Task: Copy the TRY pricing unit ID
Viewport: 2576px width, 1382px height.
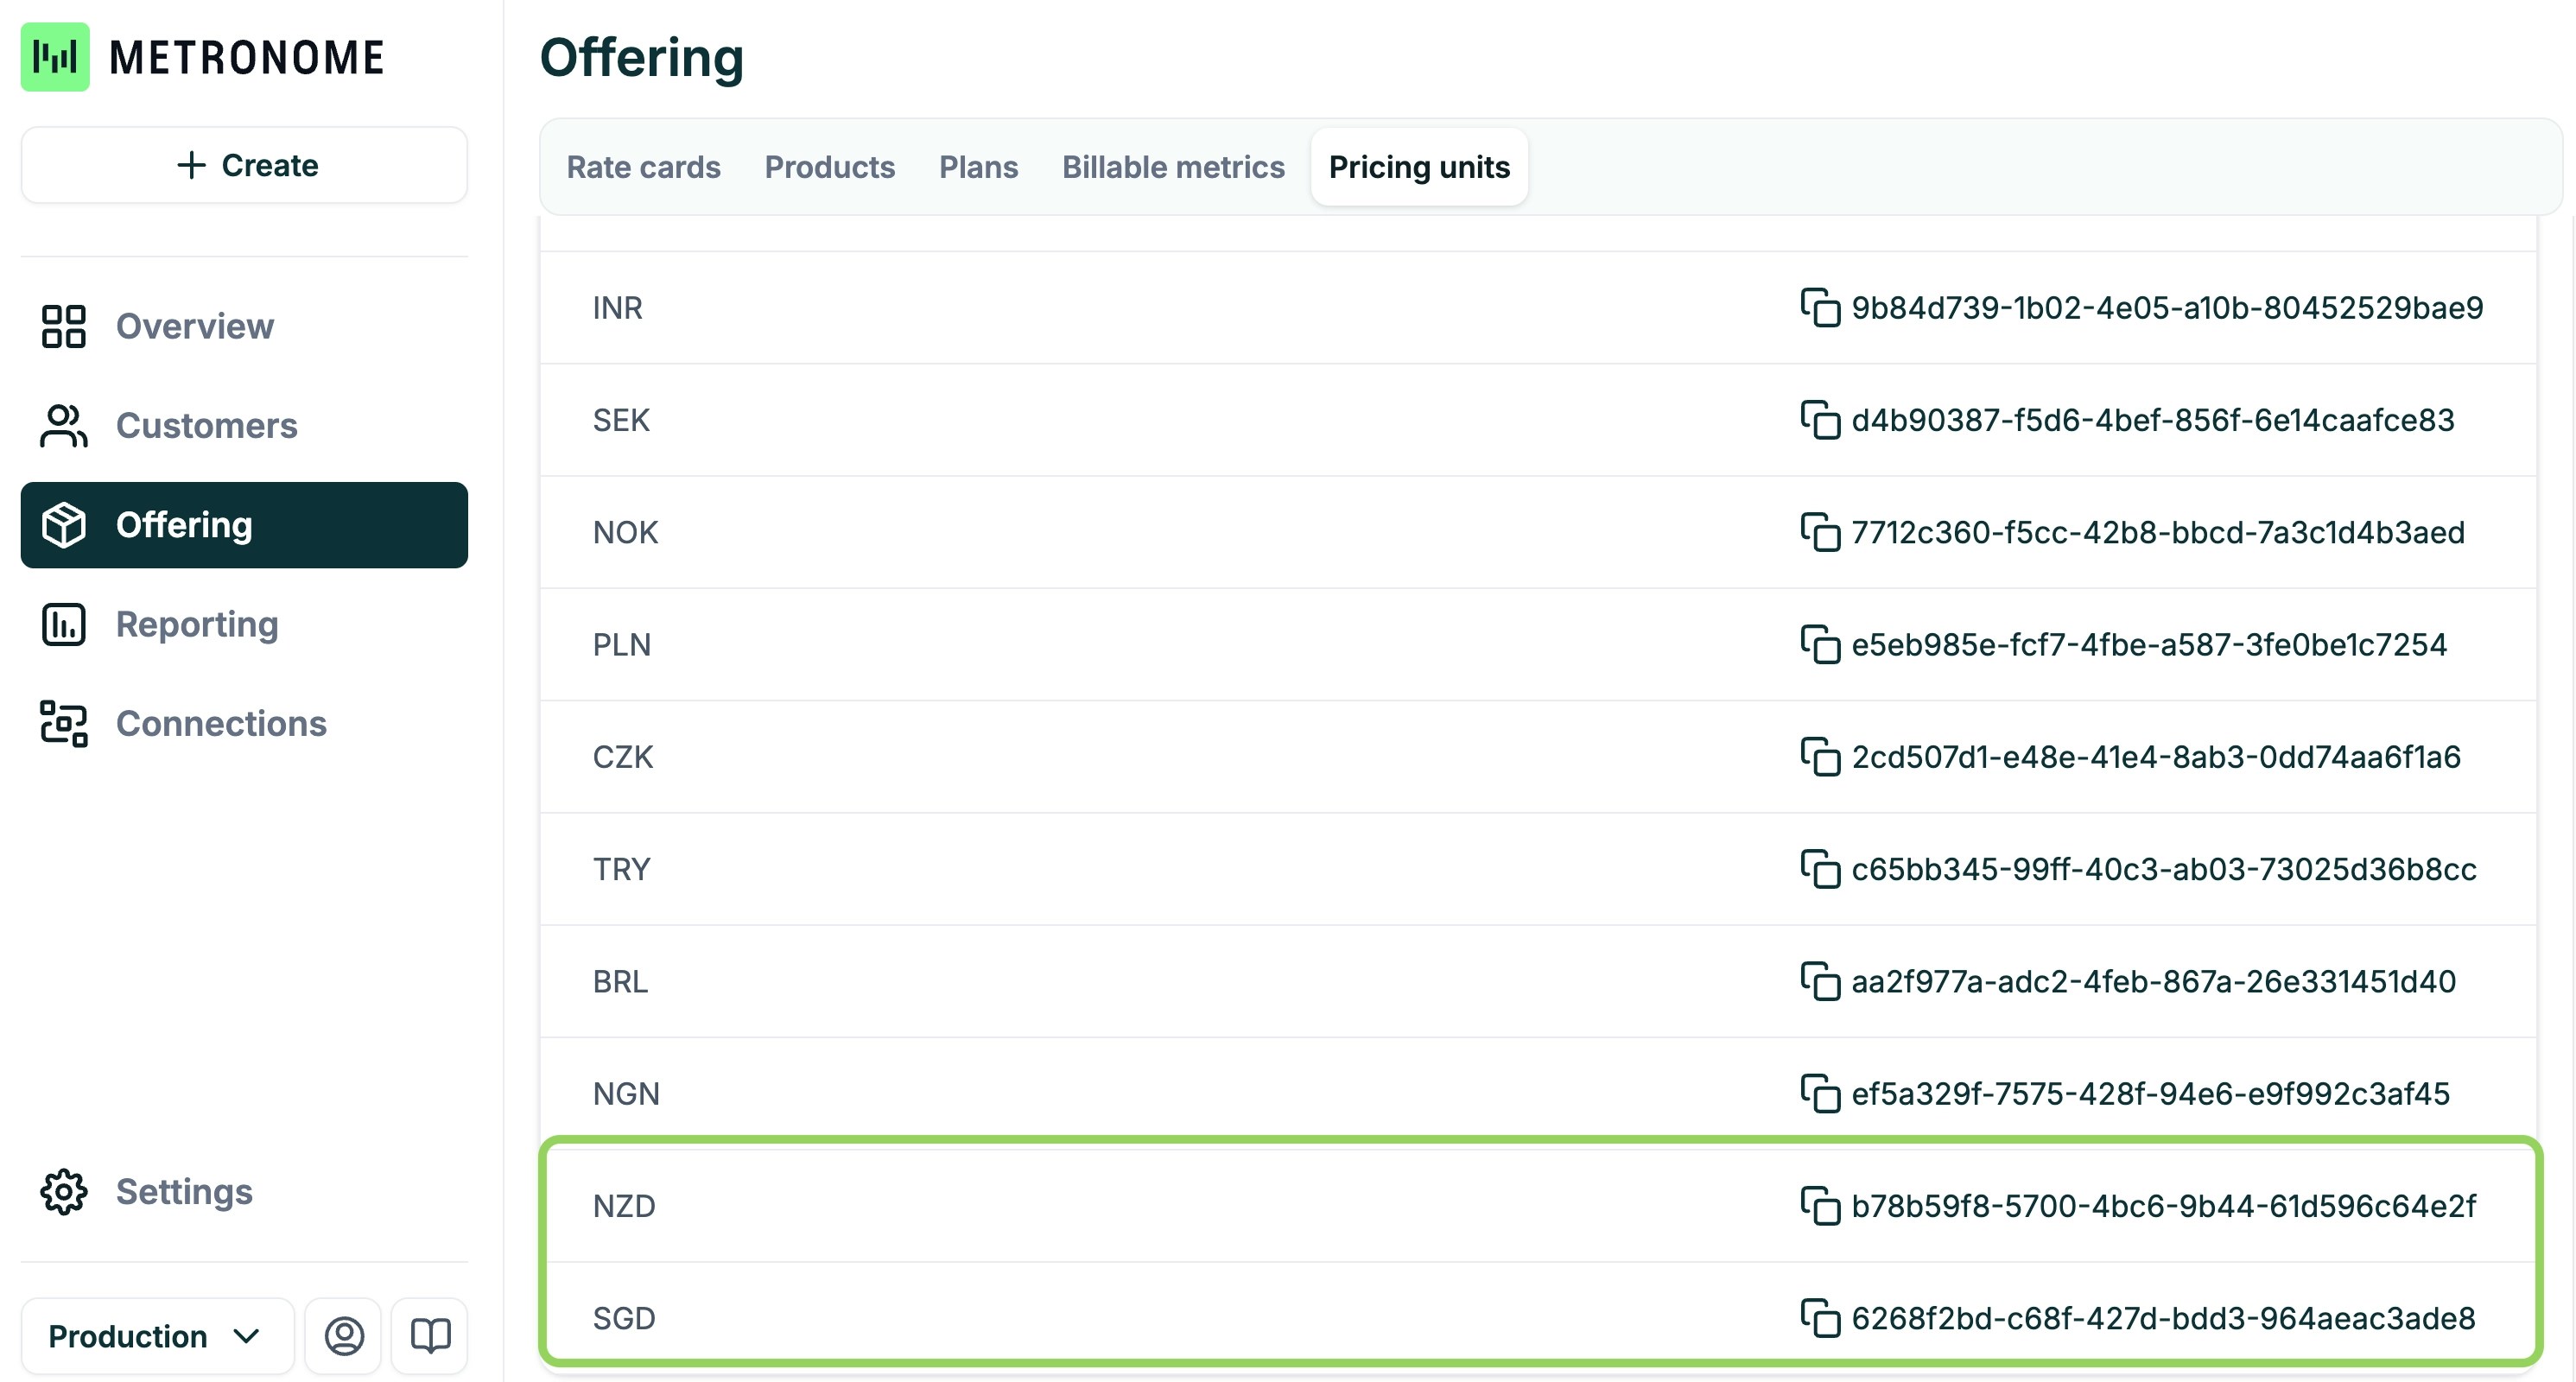Action: 1819,869
